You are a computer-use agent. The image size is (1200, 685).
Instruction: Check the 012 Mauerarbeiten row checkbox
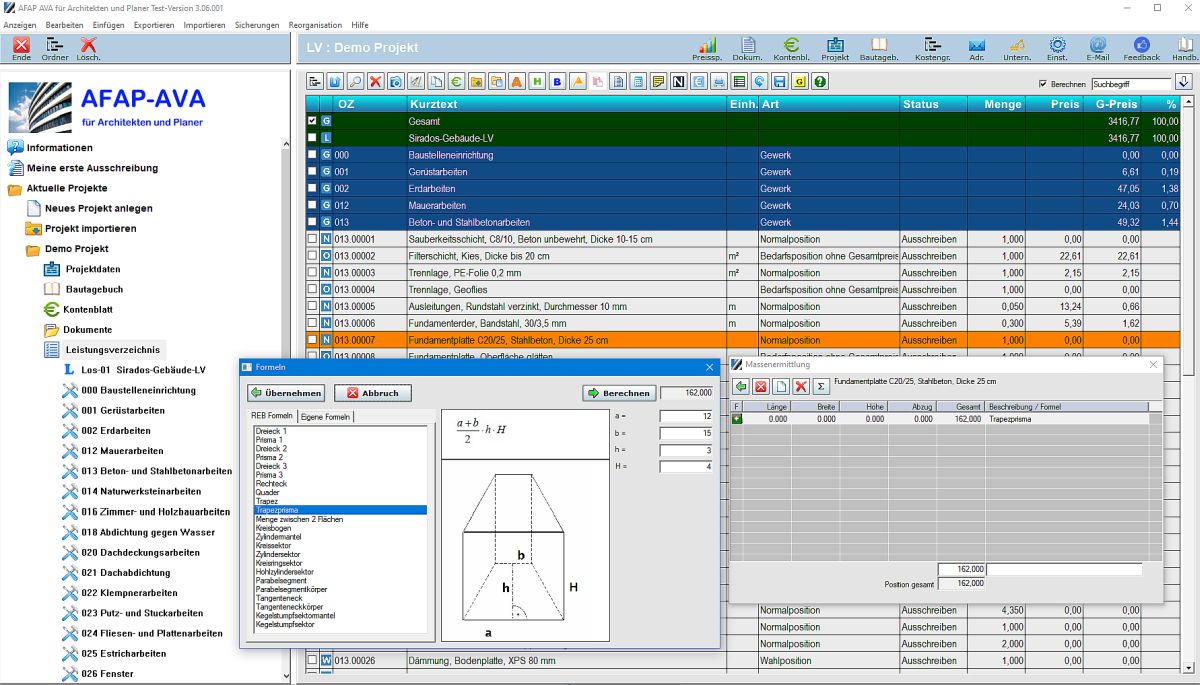(313, 205)
